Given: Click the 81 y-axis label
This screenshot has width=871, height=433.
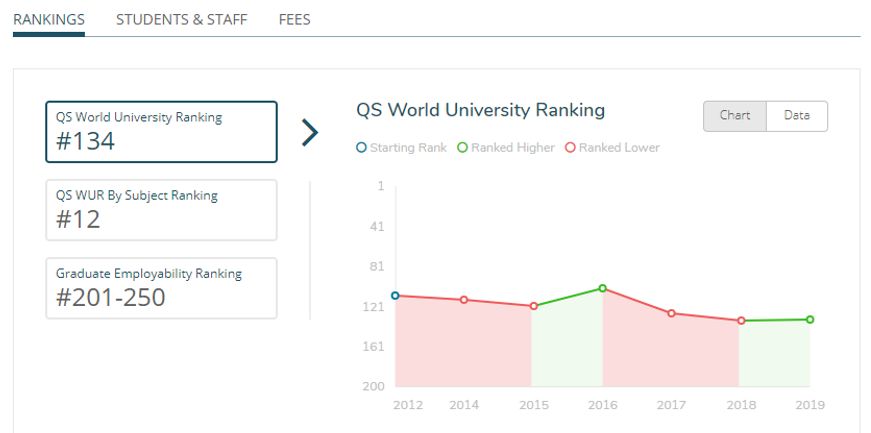Looking at the screenshot, I should pos(377,267).
